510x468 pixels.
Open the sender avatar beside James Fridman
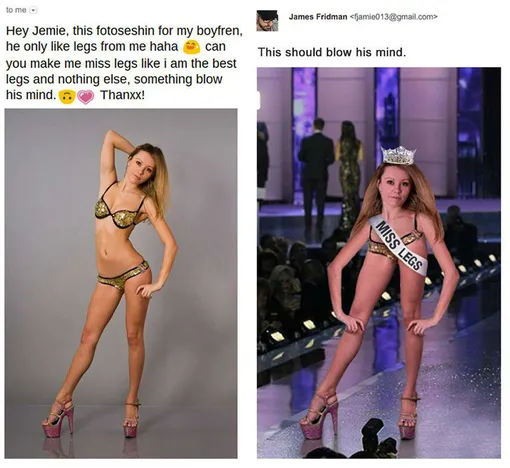[x=267, y=21]
